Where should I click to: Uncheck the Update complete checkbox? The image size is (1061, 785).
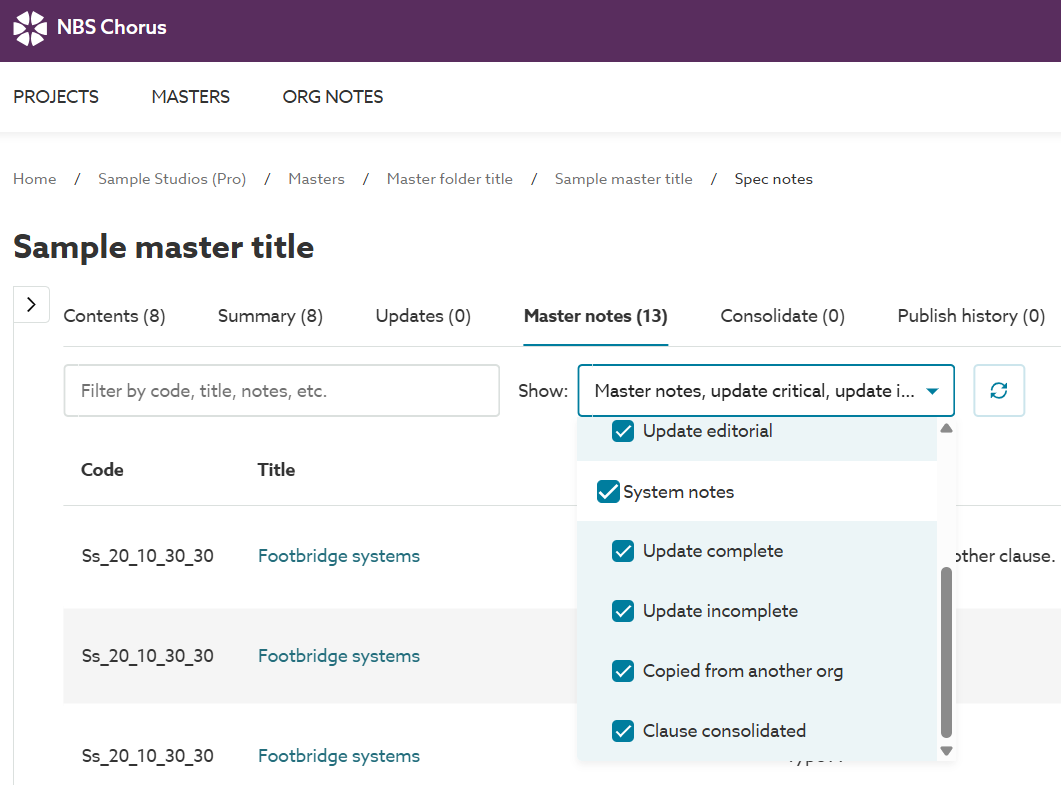(623, 551)
